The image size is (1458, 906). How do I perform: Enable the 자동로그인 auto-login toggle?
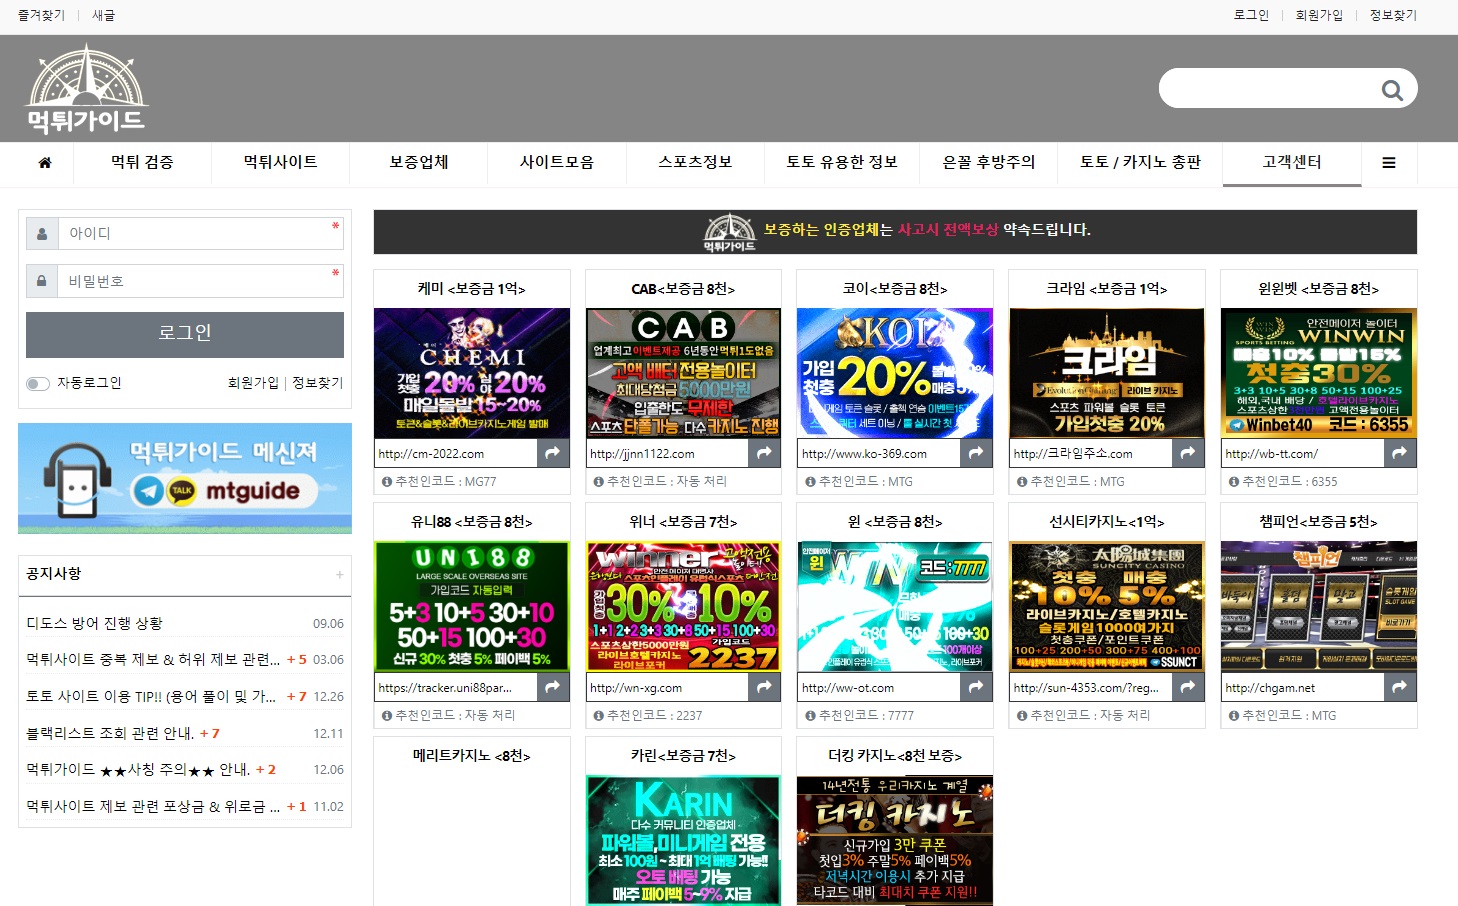[38, 383]
